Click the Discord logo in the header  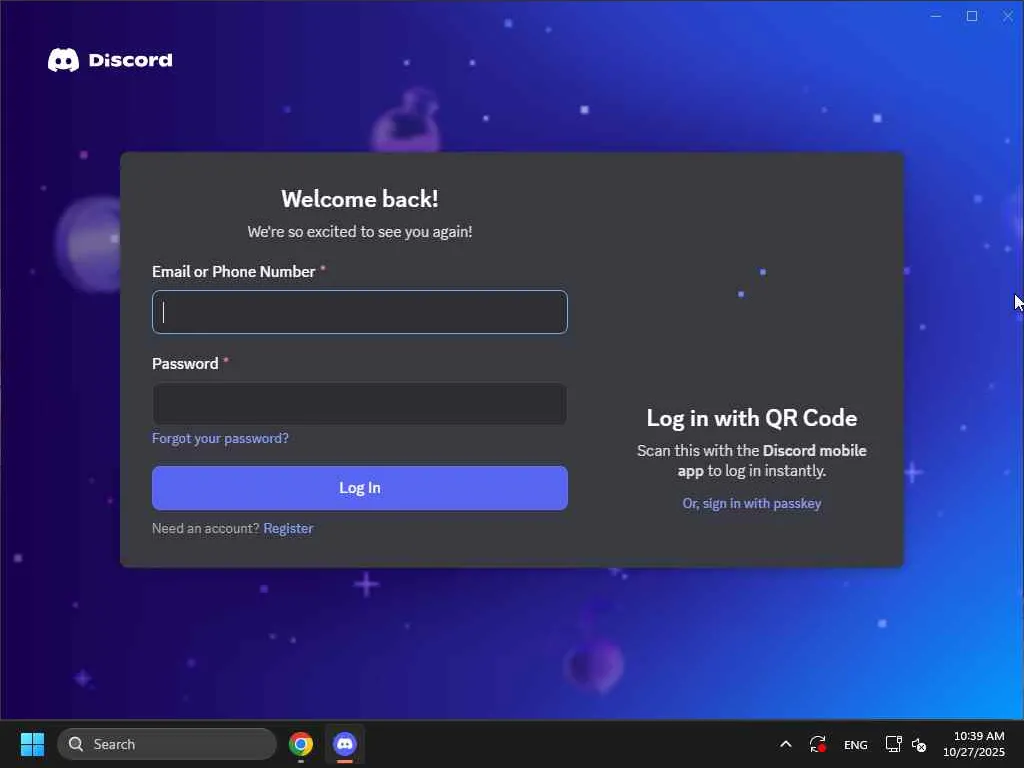(110, 60)
